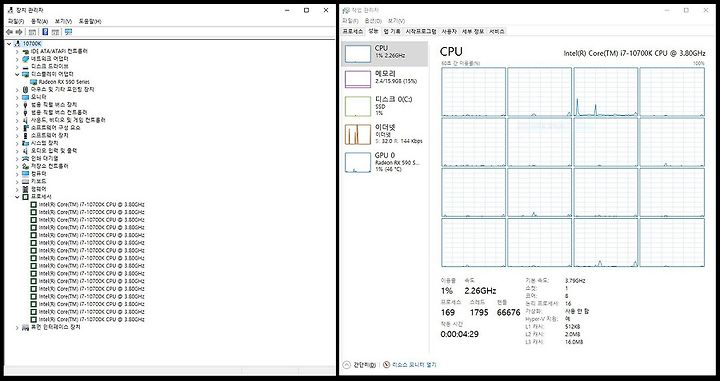
Task: Expand the 모니터 category chevron
Action: tap(17, 97)
